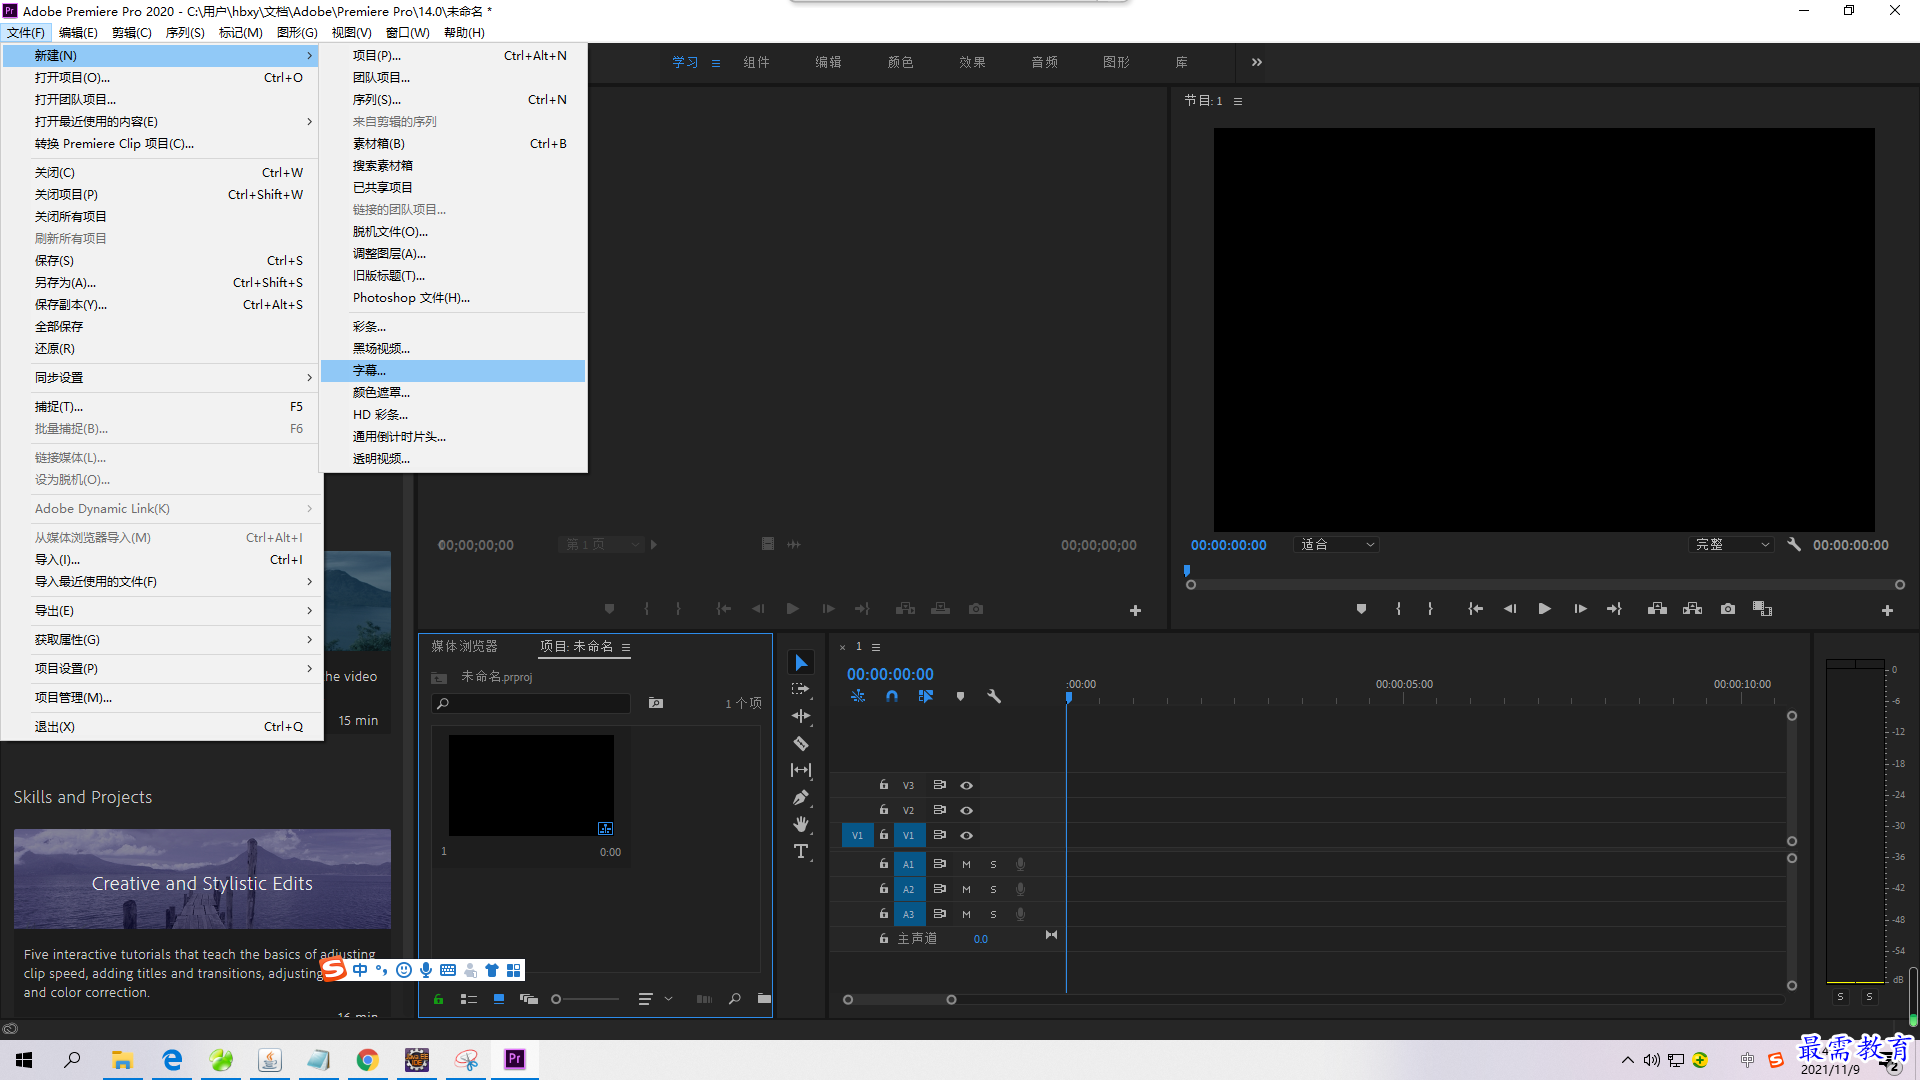Choose 保存(S) in File menu
This screenshot has width=1920, height=1080.
pos(162,261)
